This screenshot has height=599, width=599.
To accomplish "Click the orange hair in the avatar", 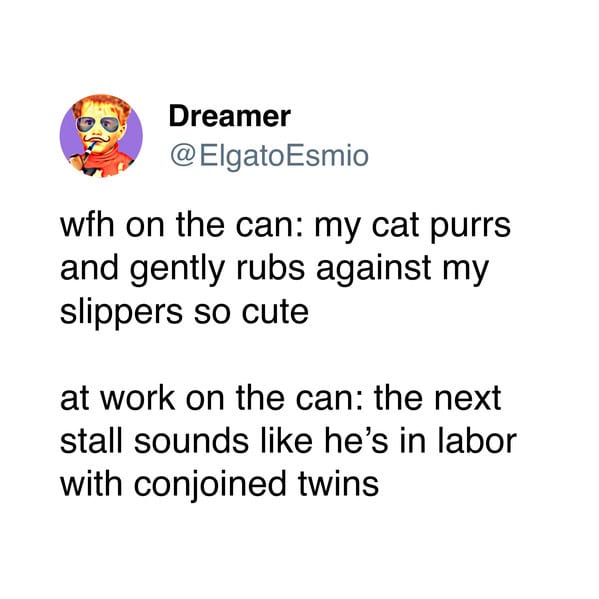I will 102,103.
